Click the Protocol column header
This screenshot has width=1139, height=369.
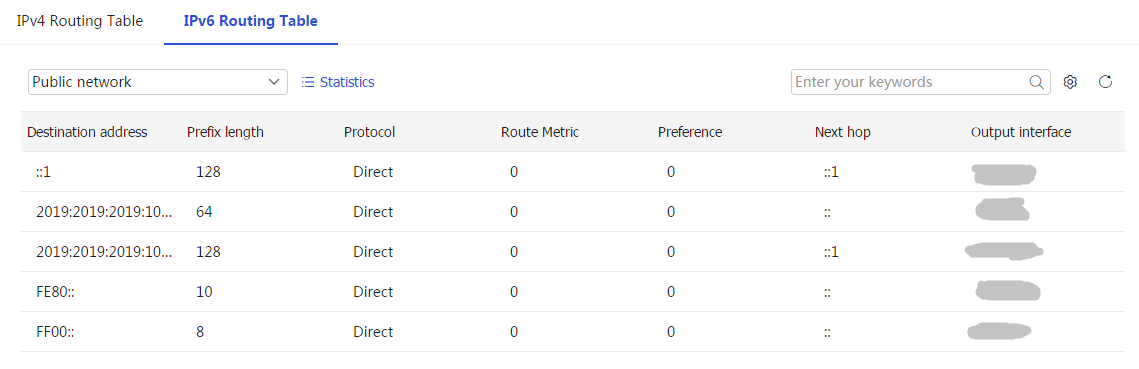click(x=370, y=132)
